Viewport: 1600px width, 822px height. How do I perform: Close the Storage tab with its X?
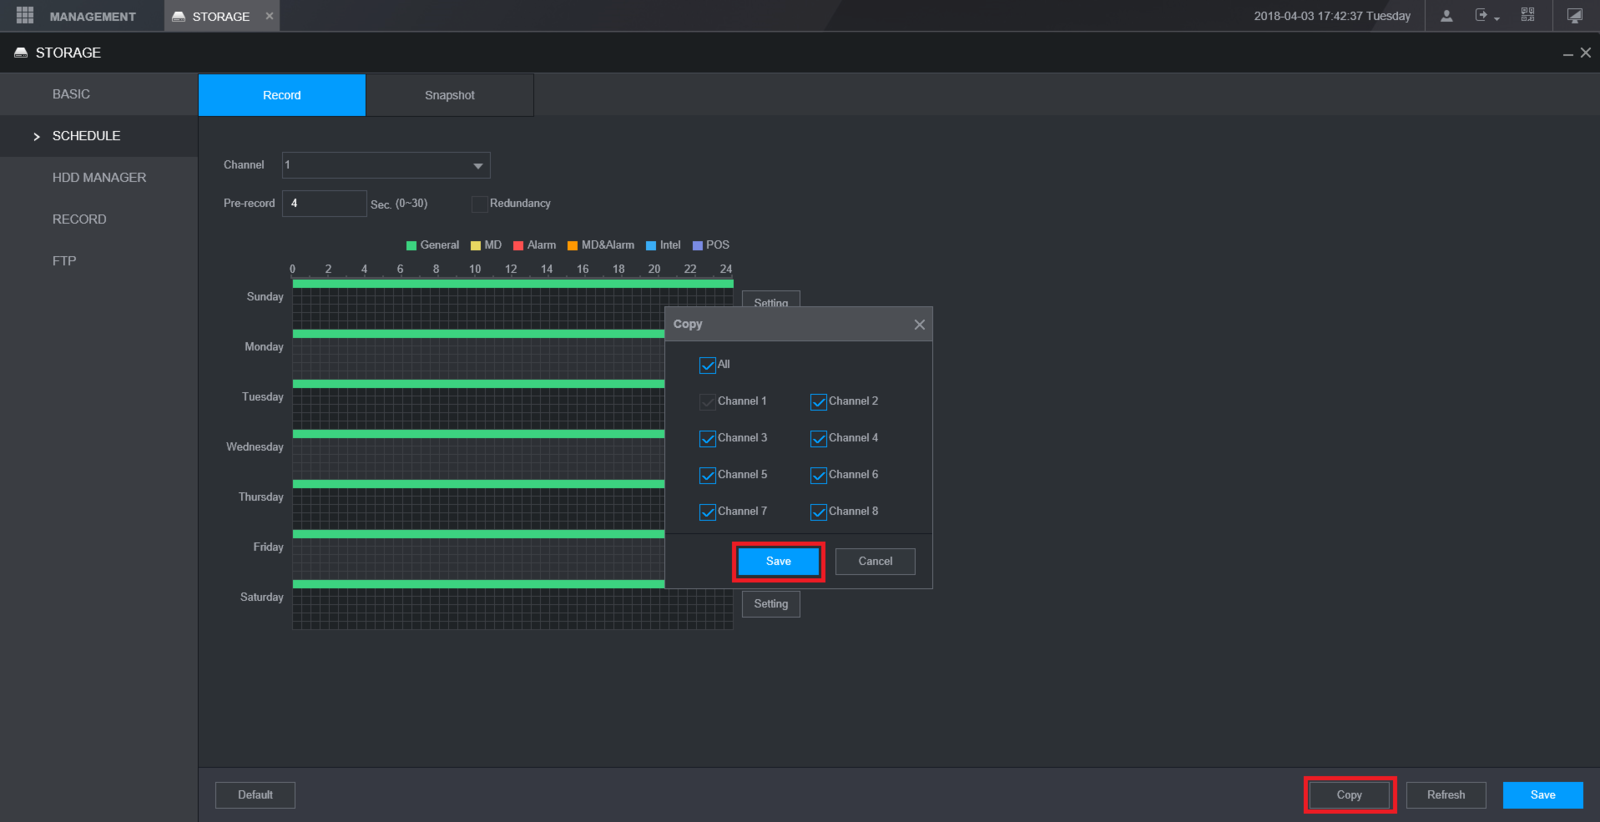pyautogui.click(x=269, y=16)
